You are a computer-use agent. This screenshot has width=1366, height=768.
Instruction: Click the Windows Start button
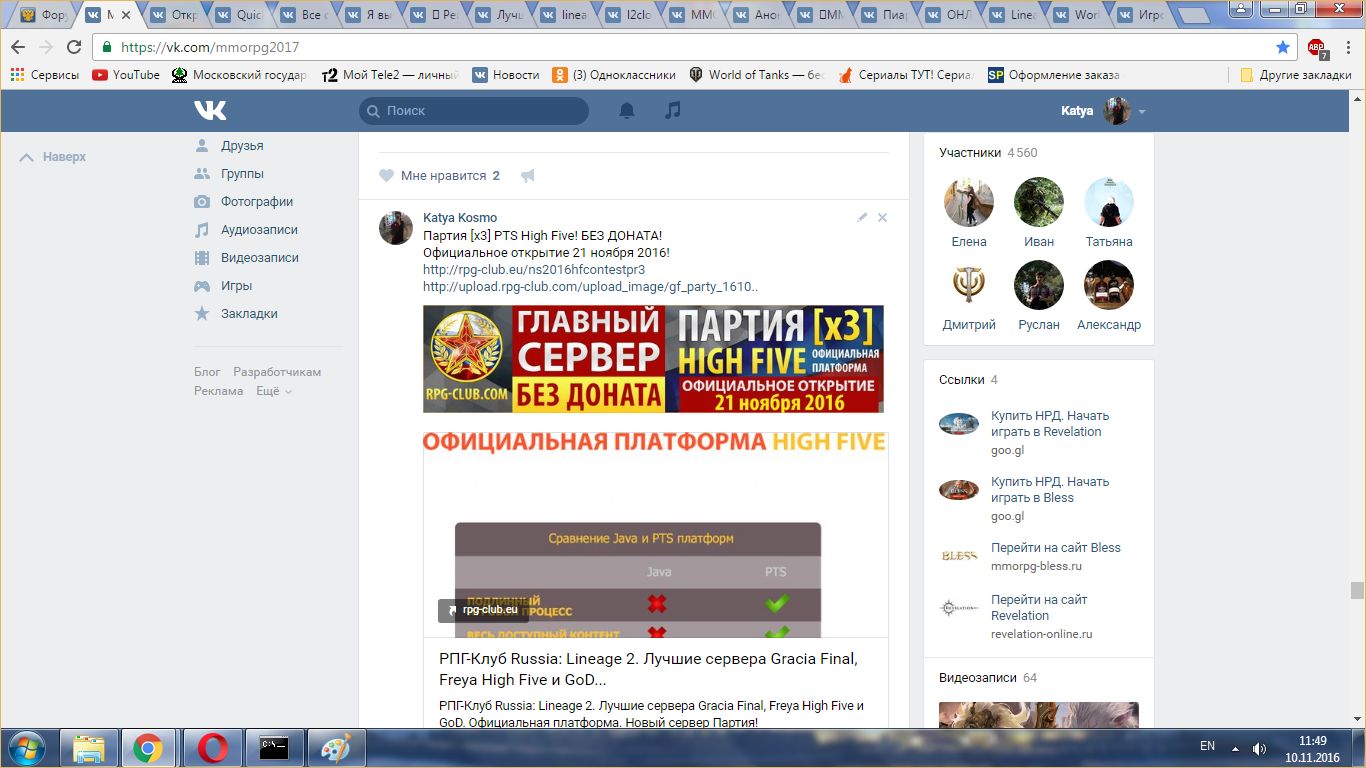click(25, 747)
